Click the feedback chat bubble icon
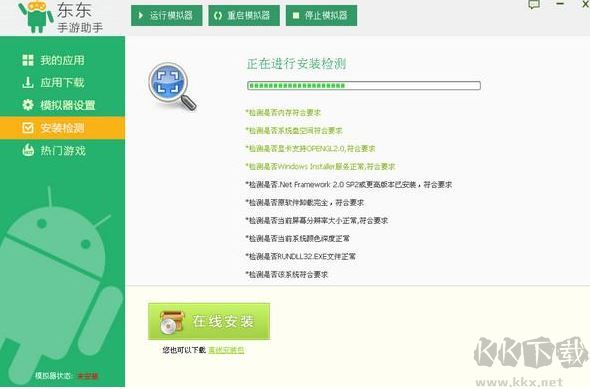590x389 pixels. click(534, 5)
